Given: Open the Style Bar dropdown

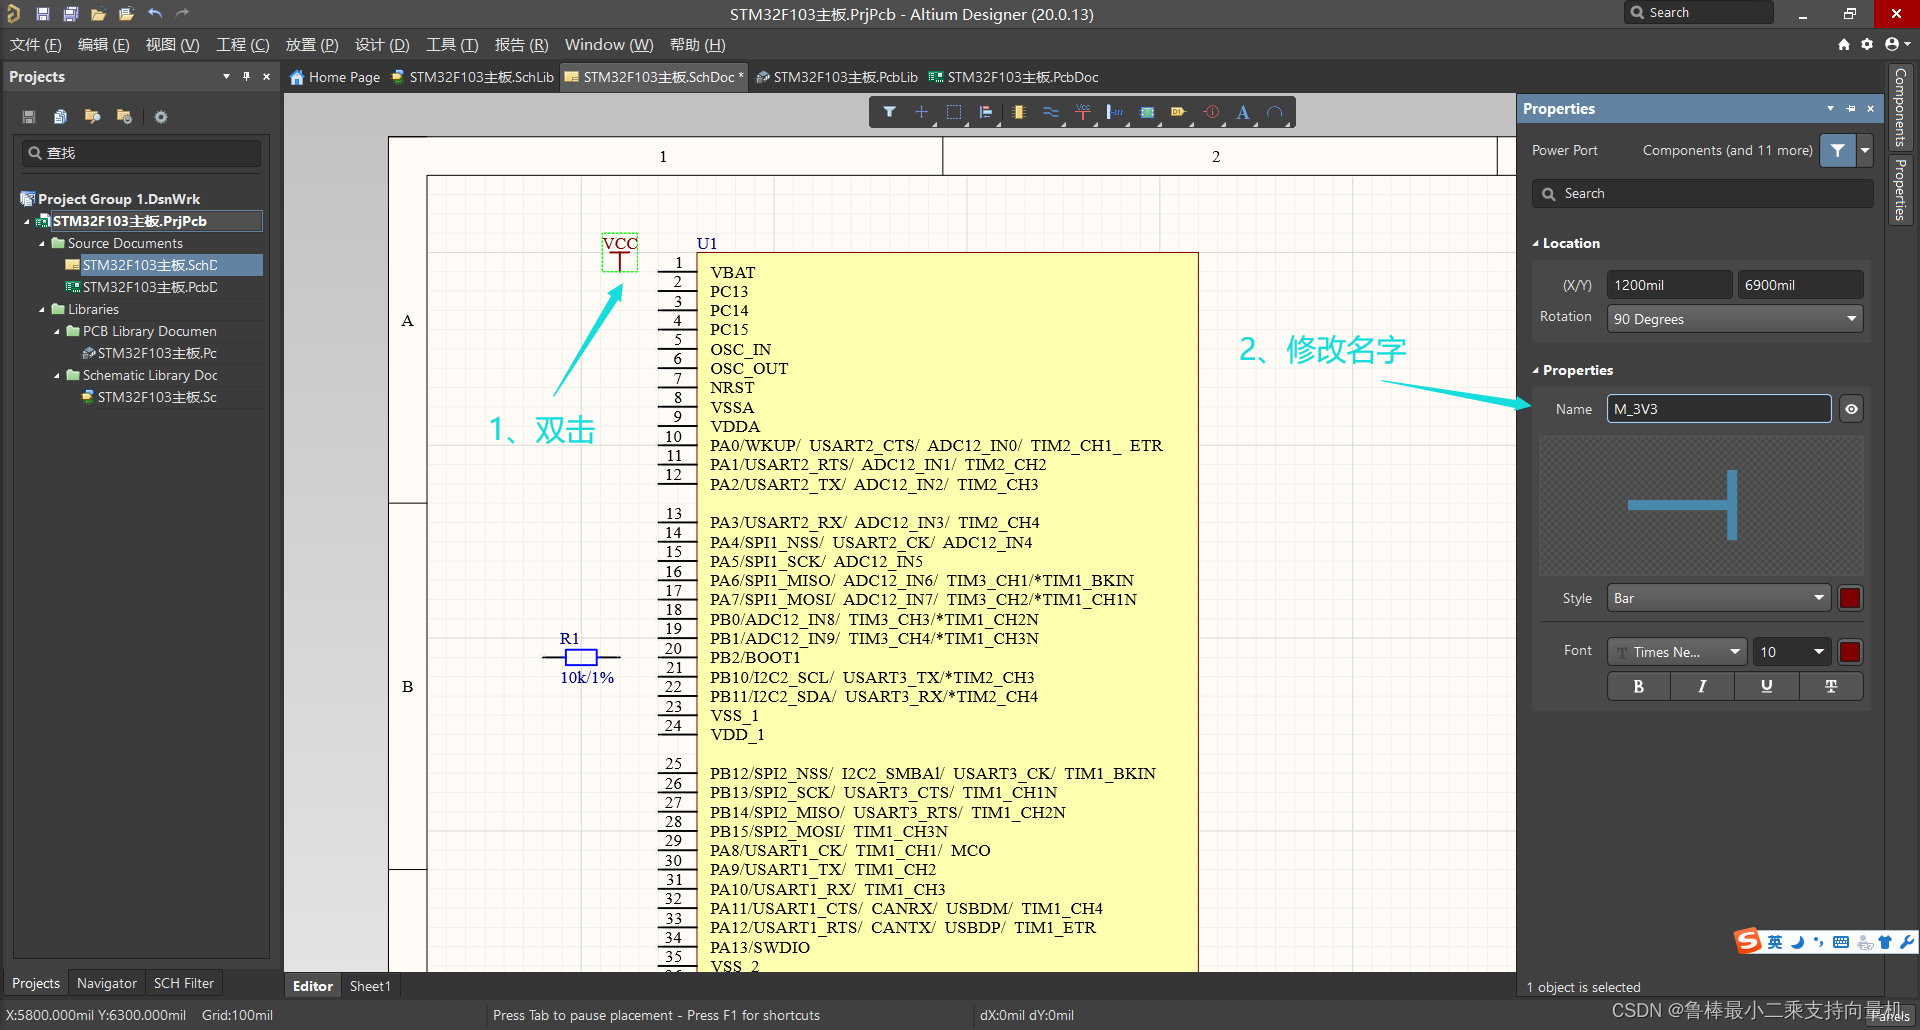Looking at the screenshot, I should coord(1718,598).
